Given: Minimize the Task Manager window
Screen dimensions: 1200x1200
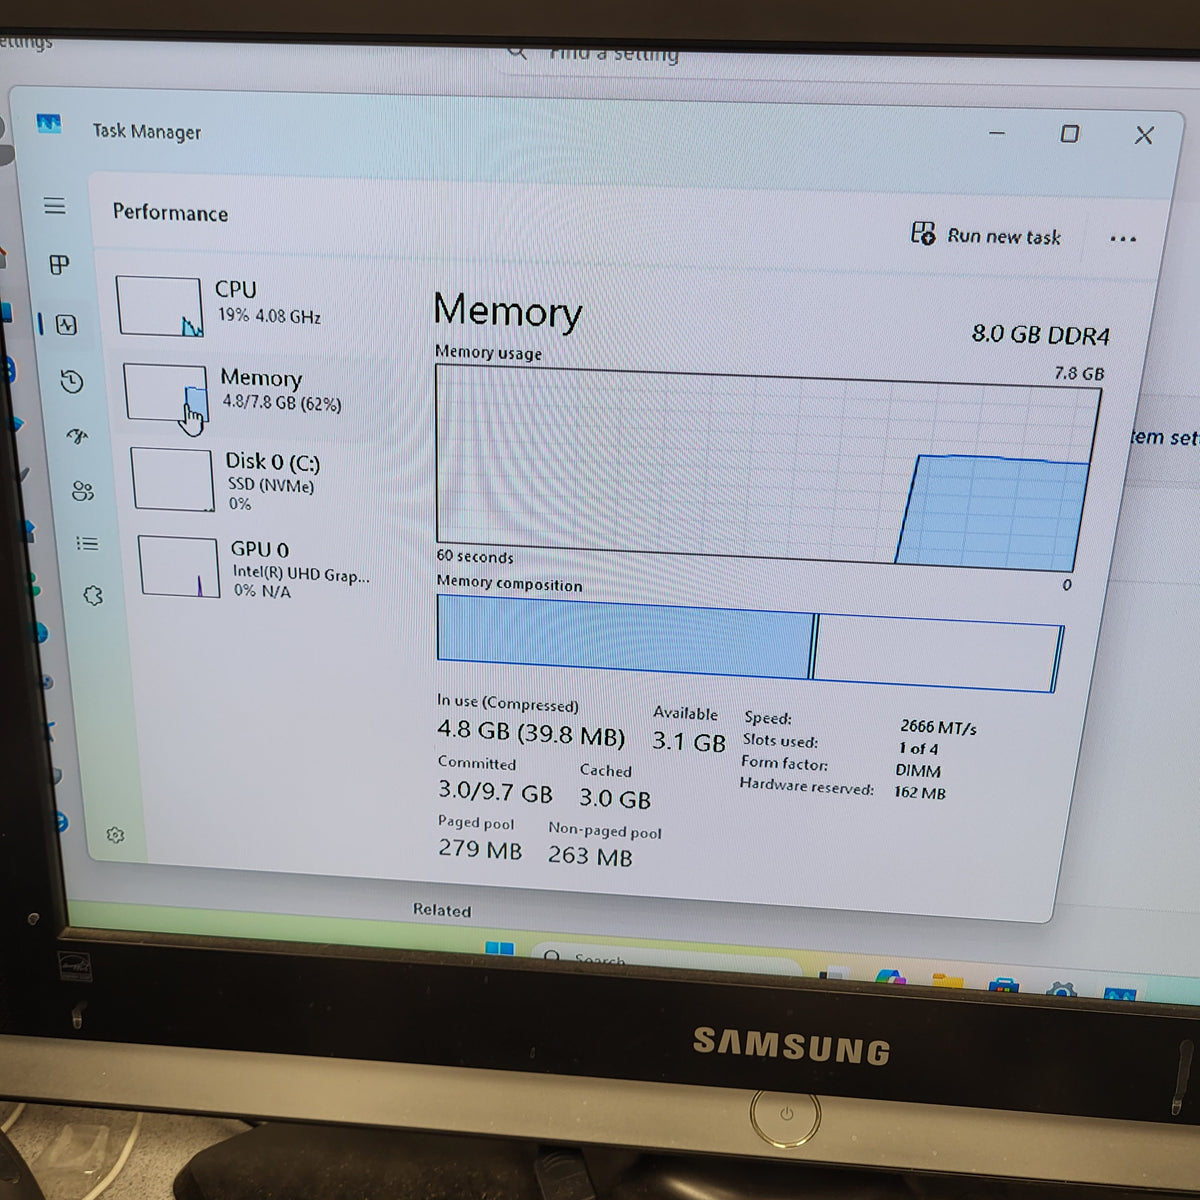Looking at the screenshot, I should tap(997, 133).
